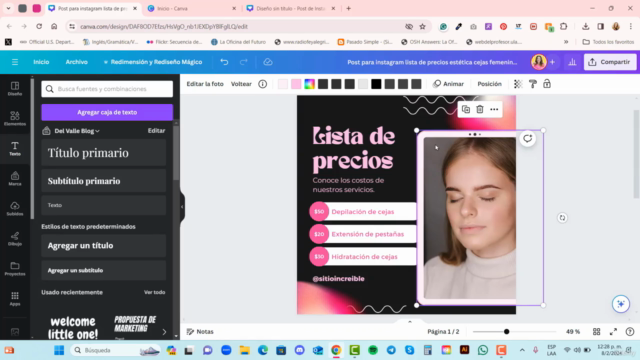Select the black color swatch
Viewport: 640px width, 360px height.
pyautogui.click(x=376, y=84)
